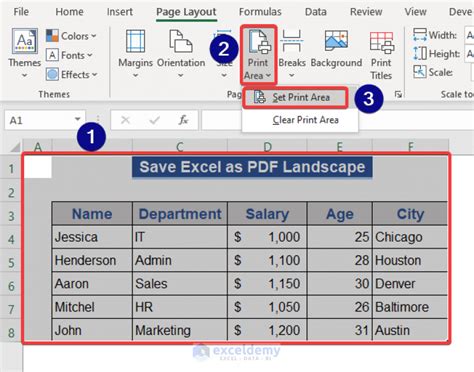This screenshot has width=474, height=372.
Task: Select row 4 header
Action: 11,239
